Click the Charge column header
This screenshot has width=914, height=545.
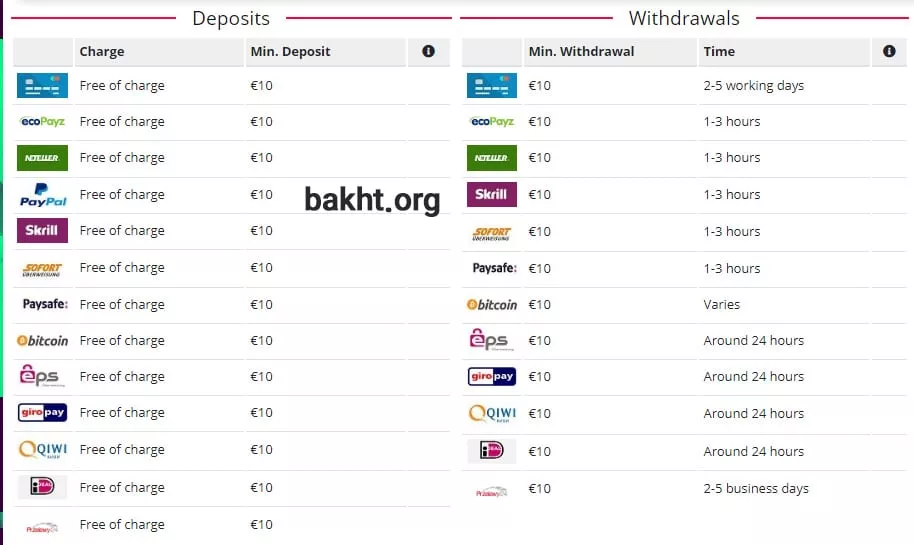pos(102,51)
